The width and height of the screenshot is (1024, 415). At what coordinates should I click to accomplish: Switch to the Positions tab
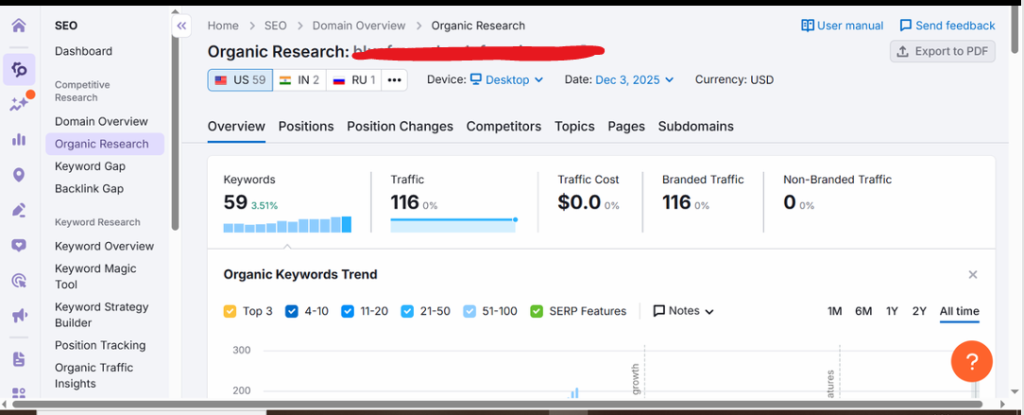tap(306, 126)
